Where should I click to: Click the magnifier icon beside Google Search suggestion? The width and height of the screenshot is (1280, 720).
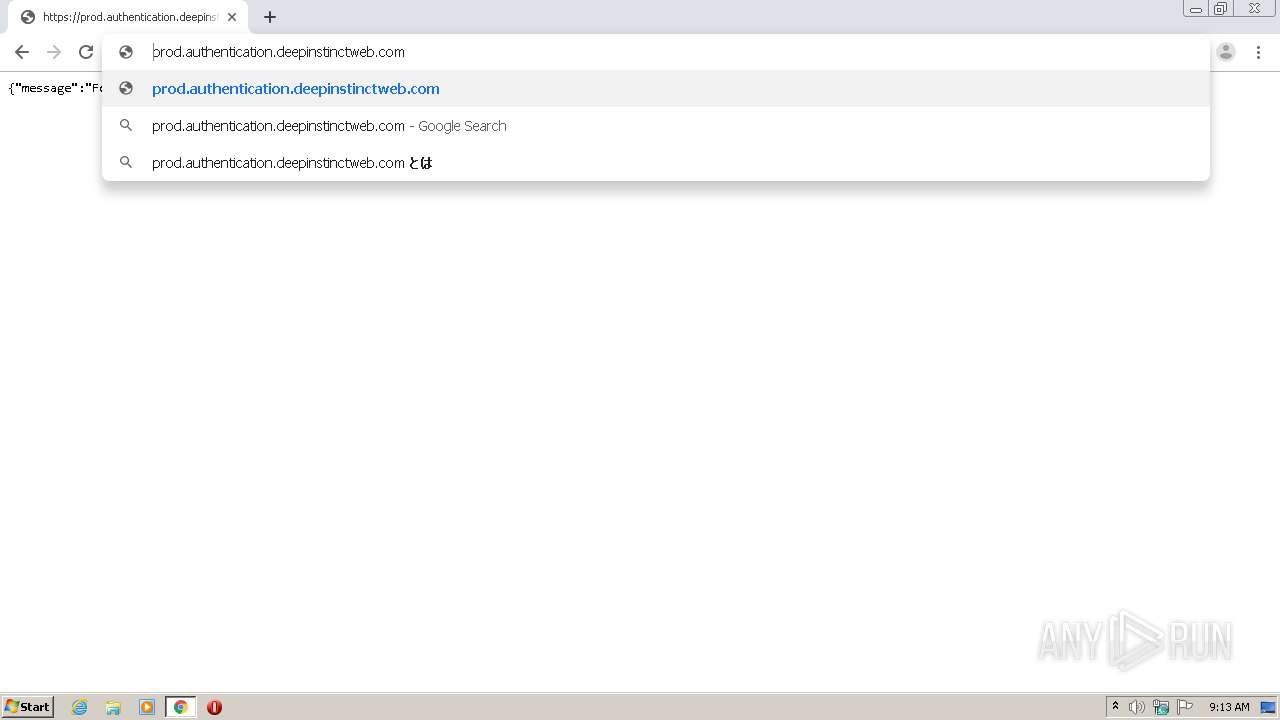coord(126,126)
